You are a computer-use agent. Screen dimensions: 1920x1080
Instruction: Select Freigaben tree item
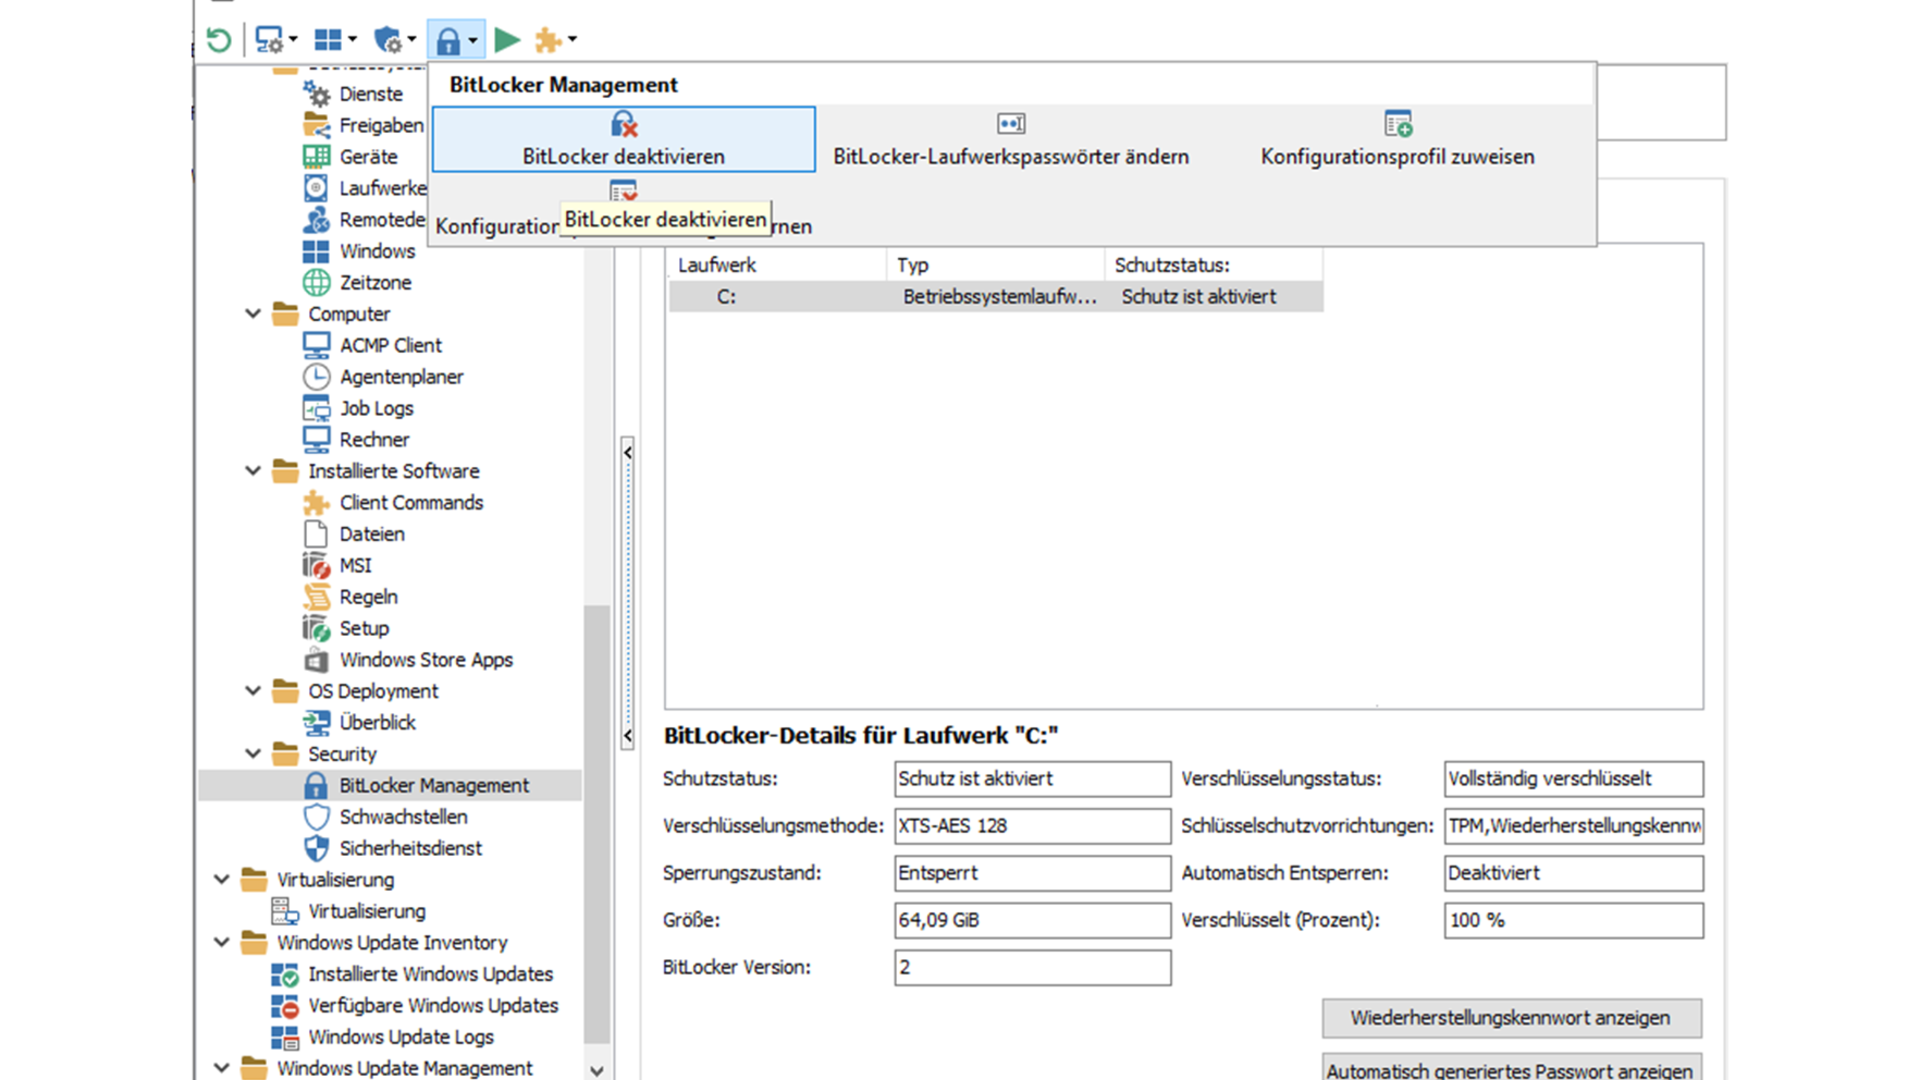tap(381, 125)
